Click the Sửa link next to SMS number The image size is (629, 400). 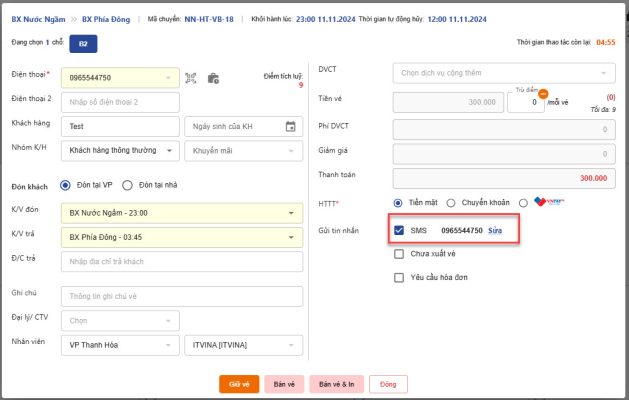(495, 230)
